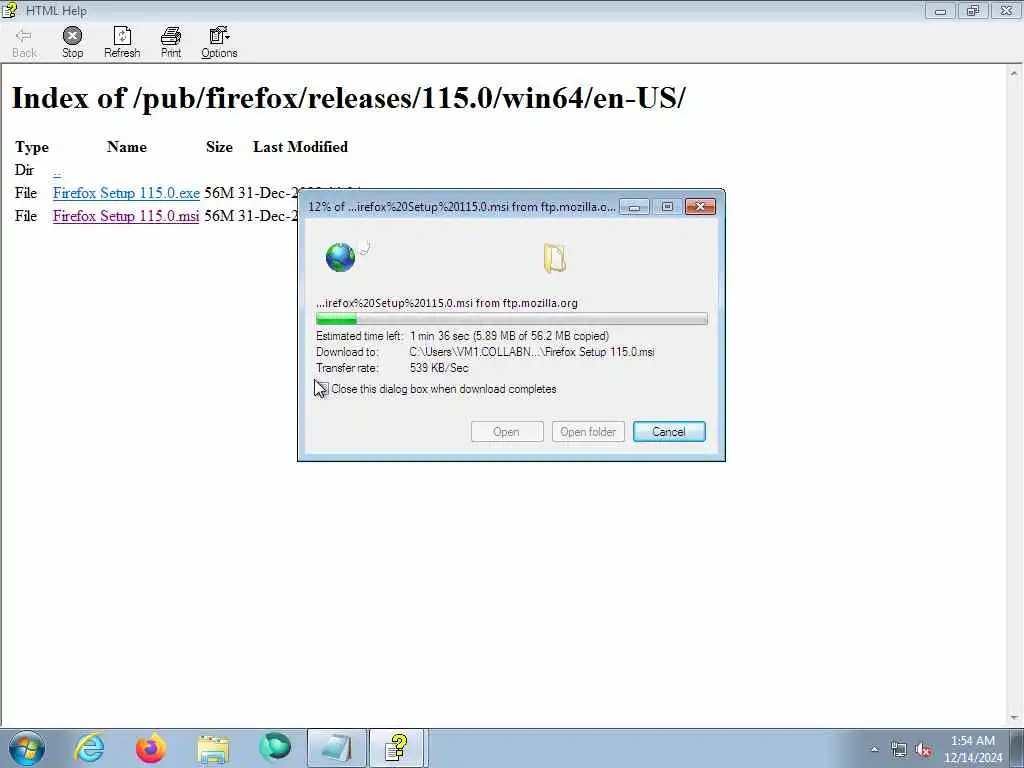This screenshot has height=768, width=1024.
Task: Minimize the HTML Help window
Action: (940, 10)
